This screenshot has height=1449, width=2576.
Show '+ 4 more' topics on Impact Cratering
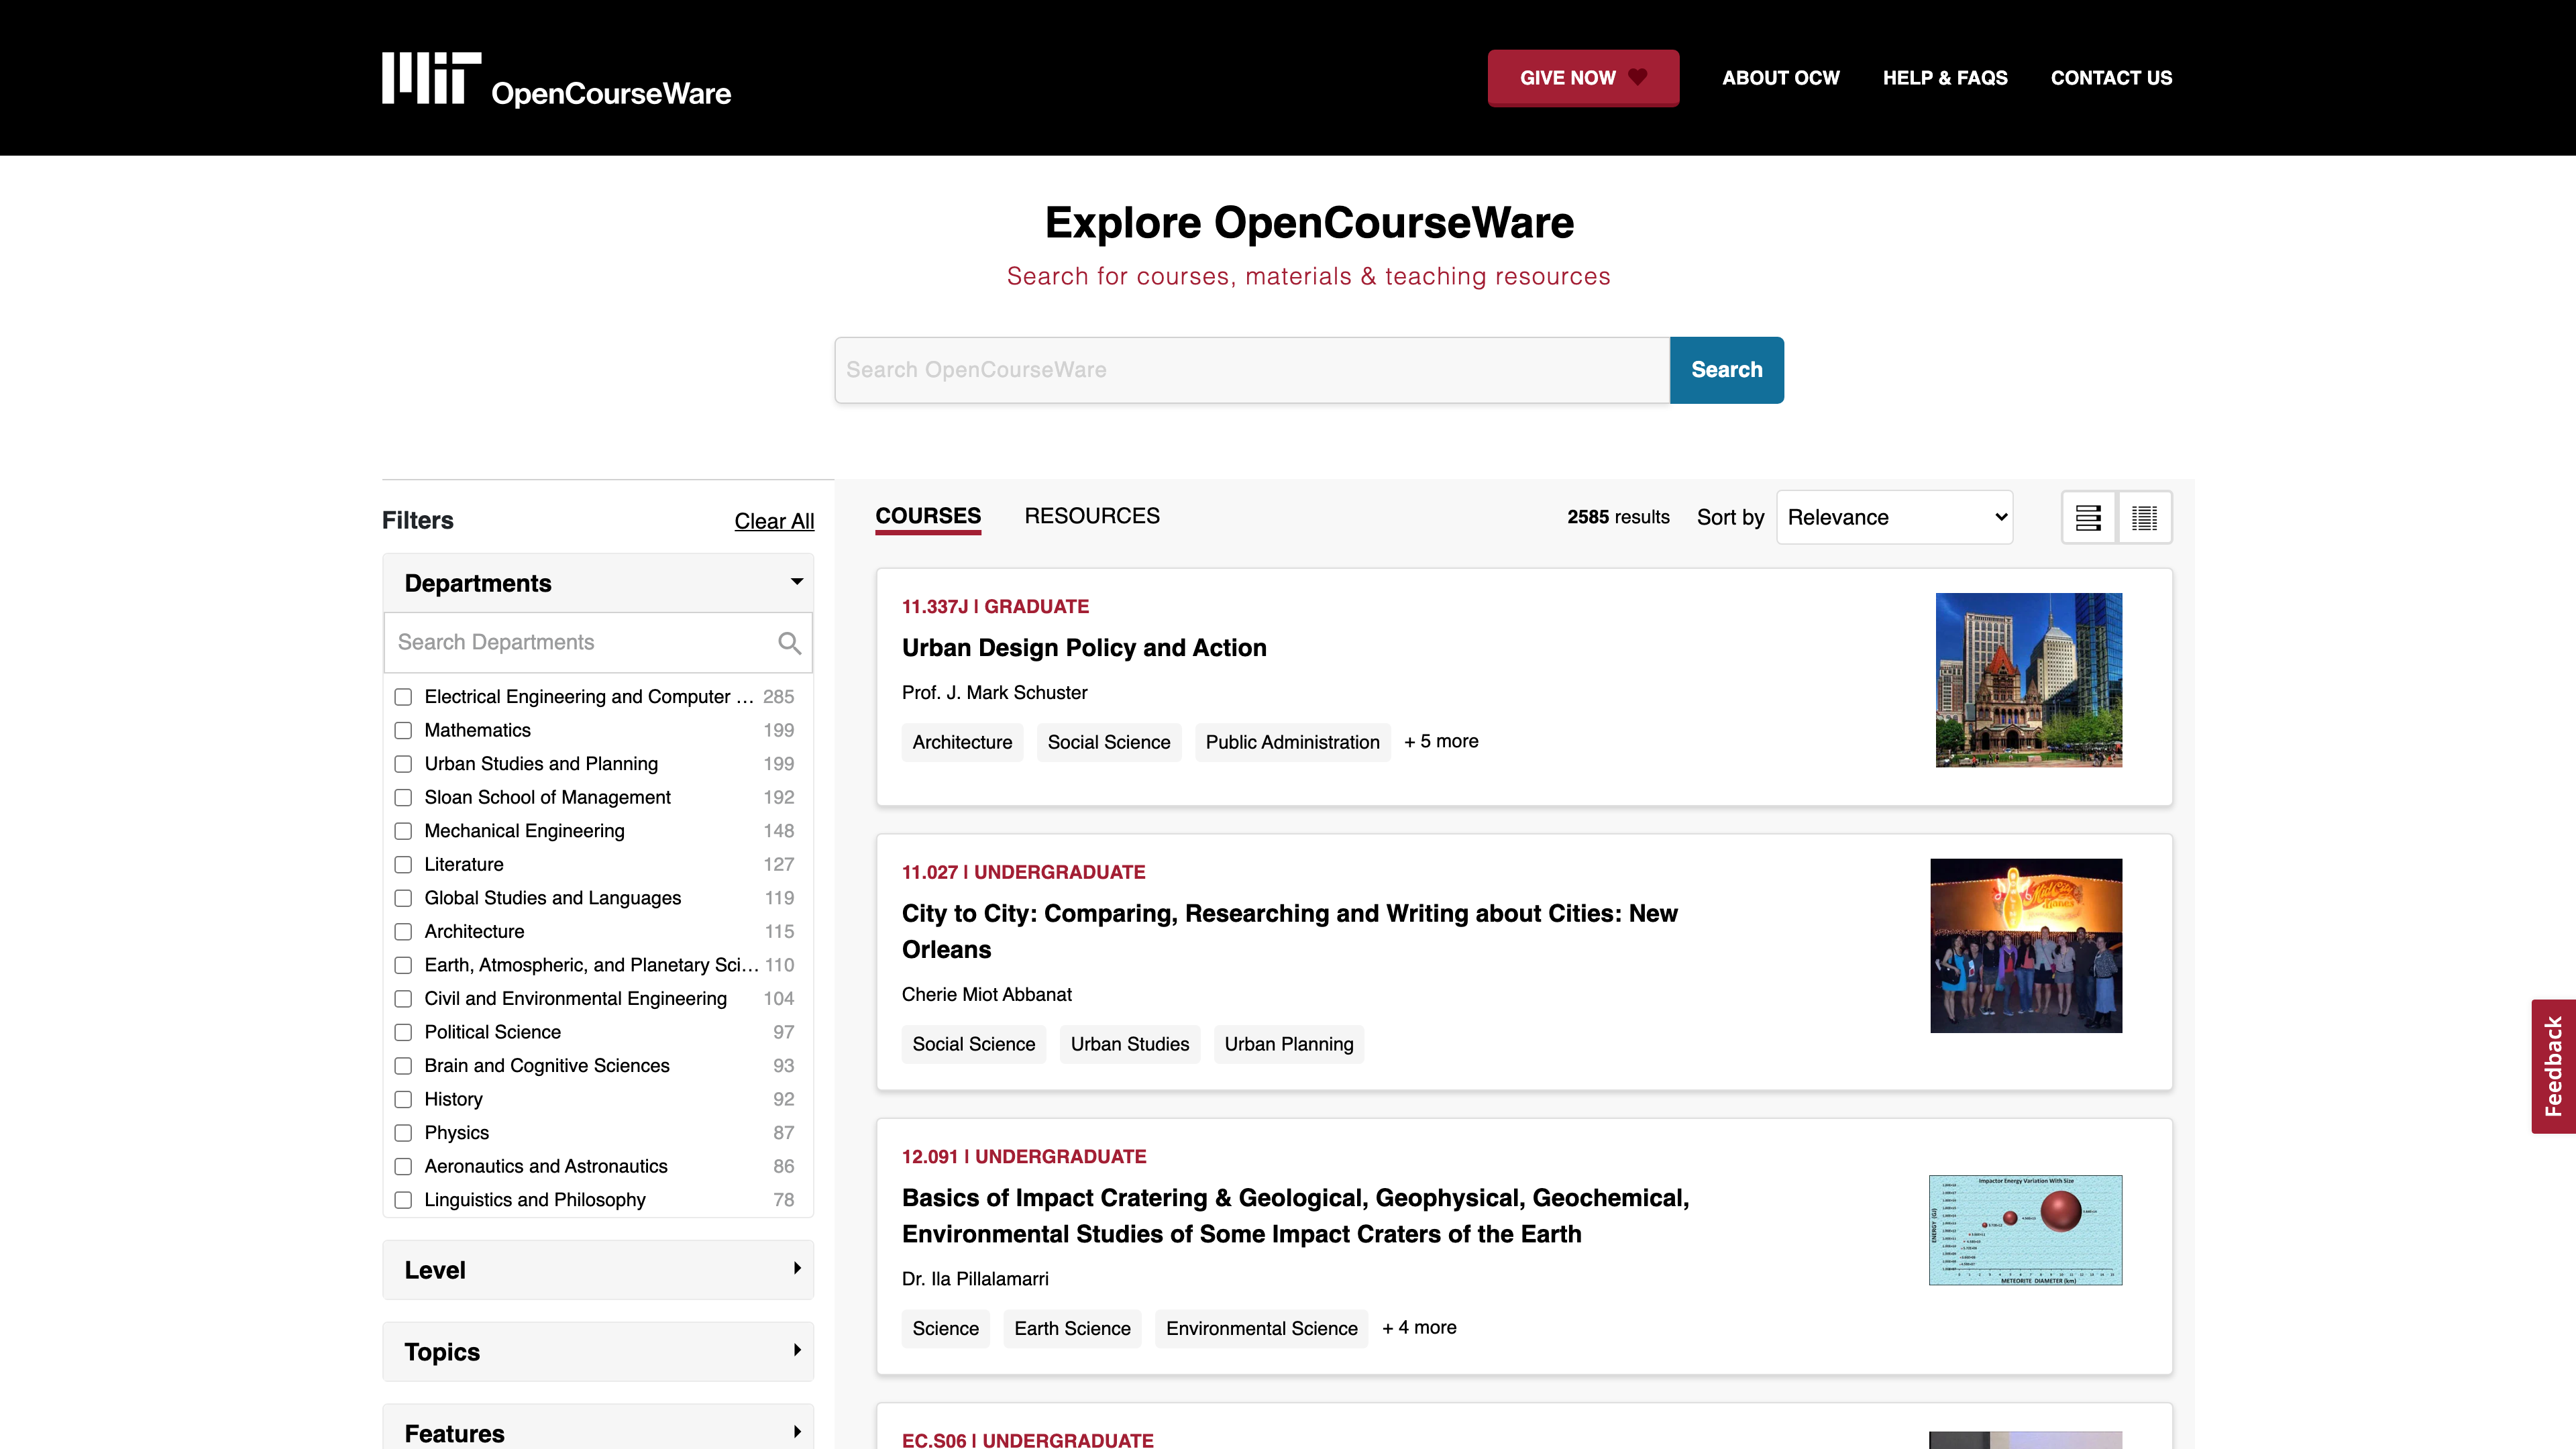click(1419, 1327)
